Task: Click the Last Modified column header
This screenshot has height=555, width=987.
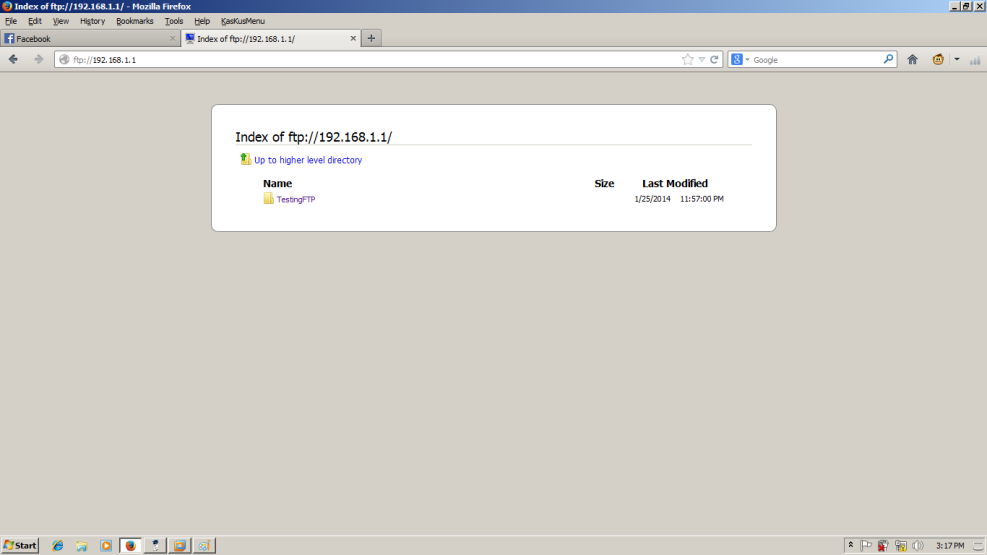Action: tap(675, 183)
